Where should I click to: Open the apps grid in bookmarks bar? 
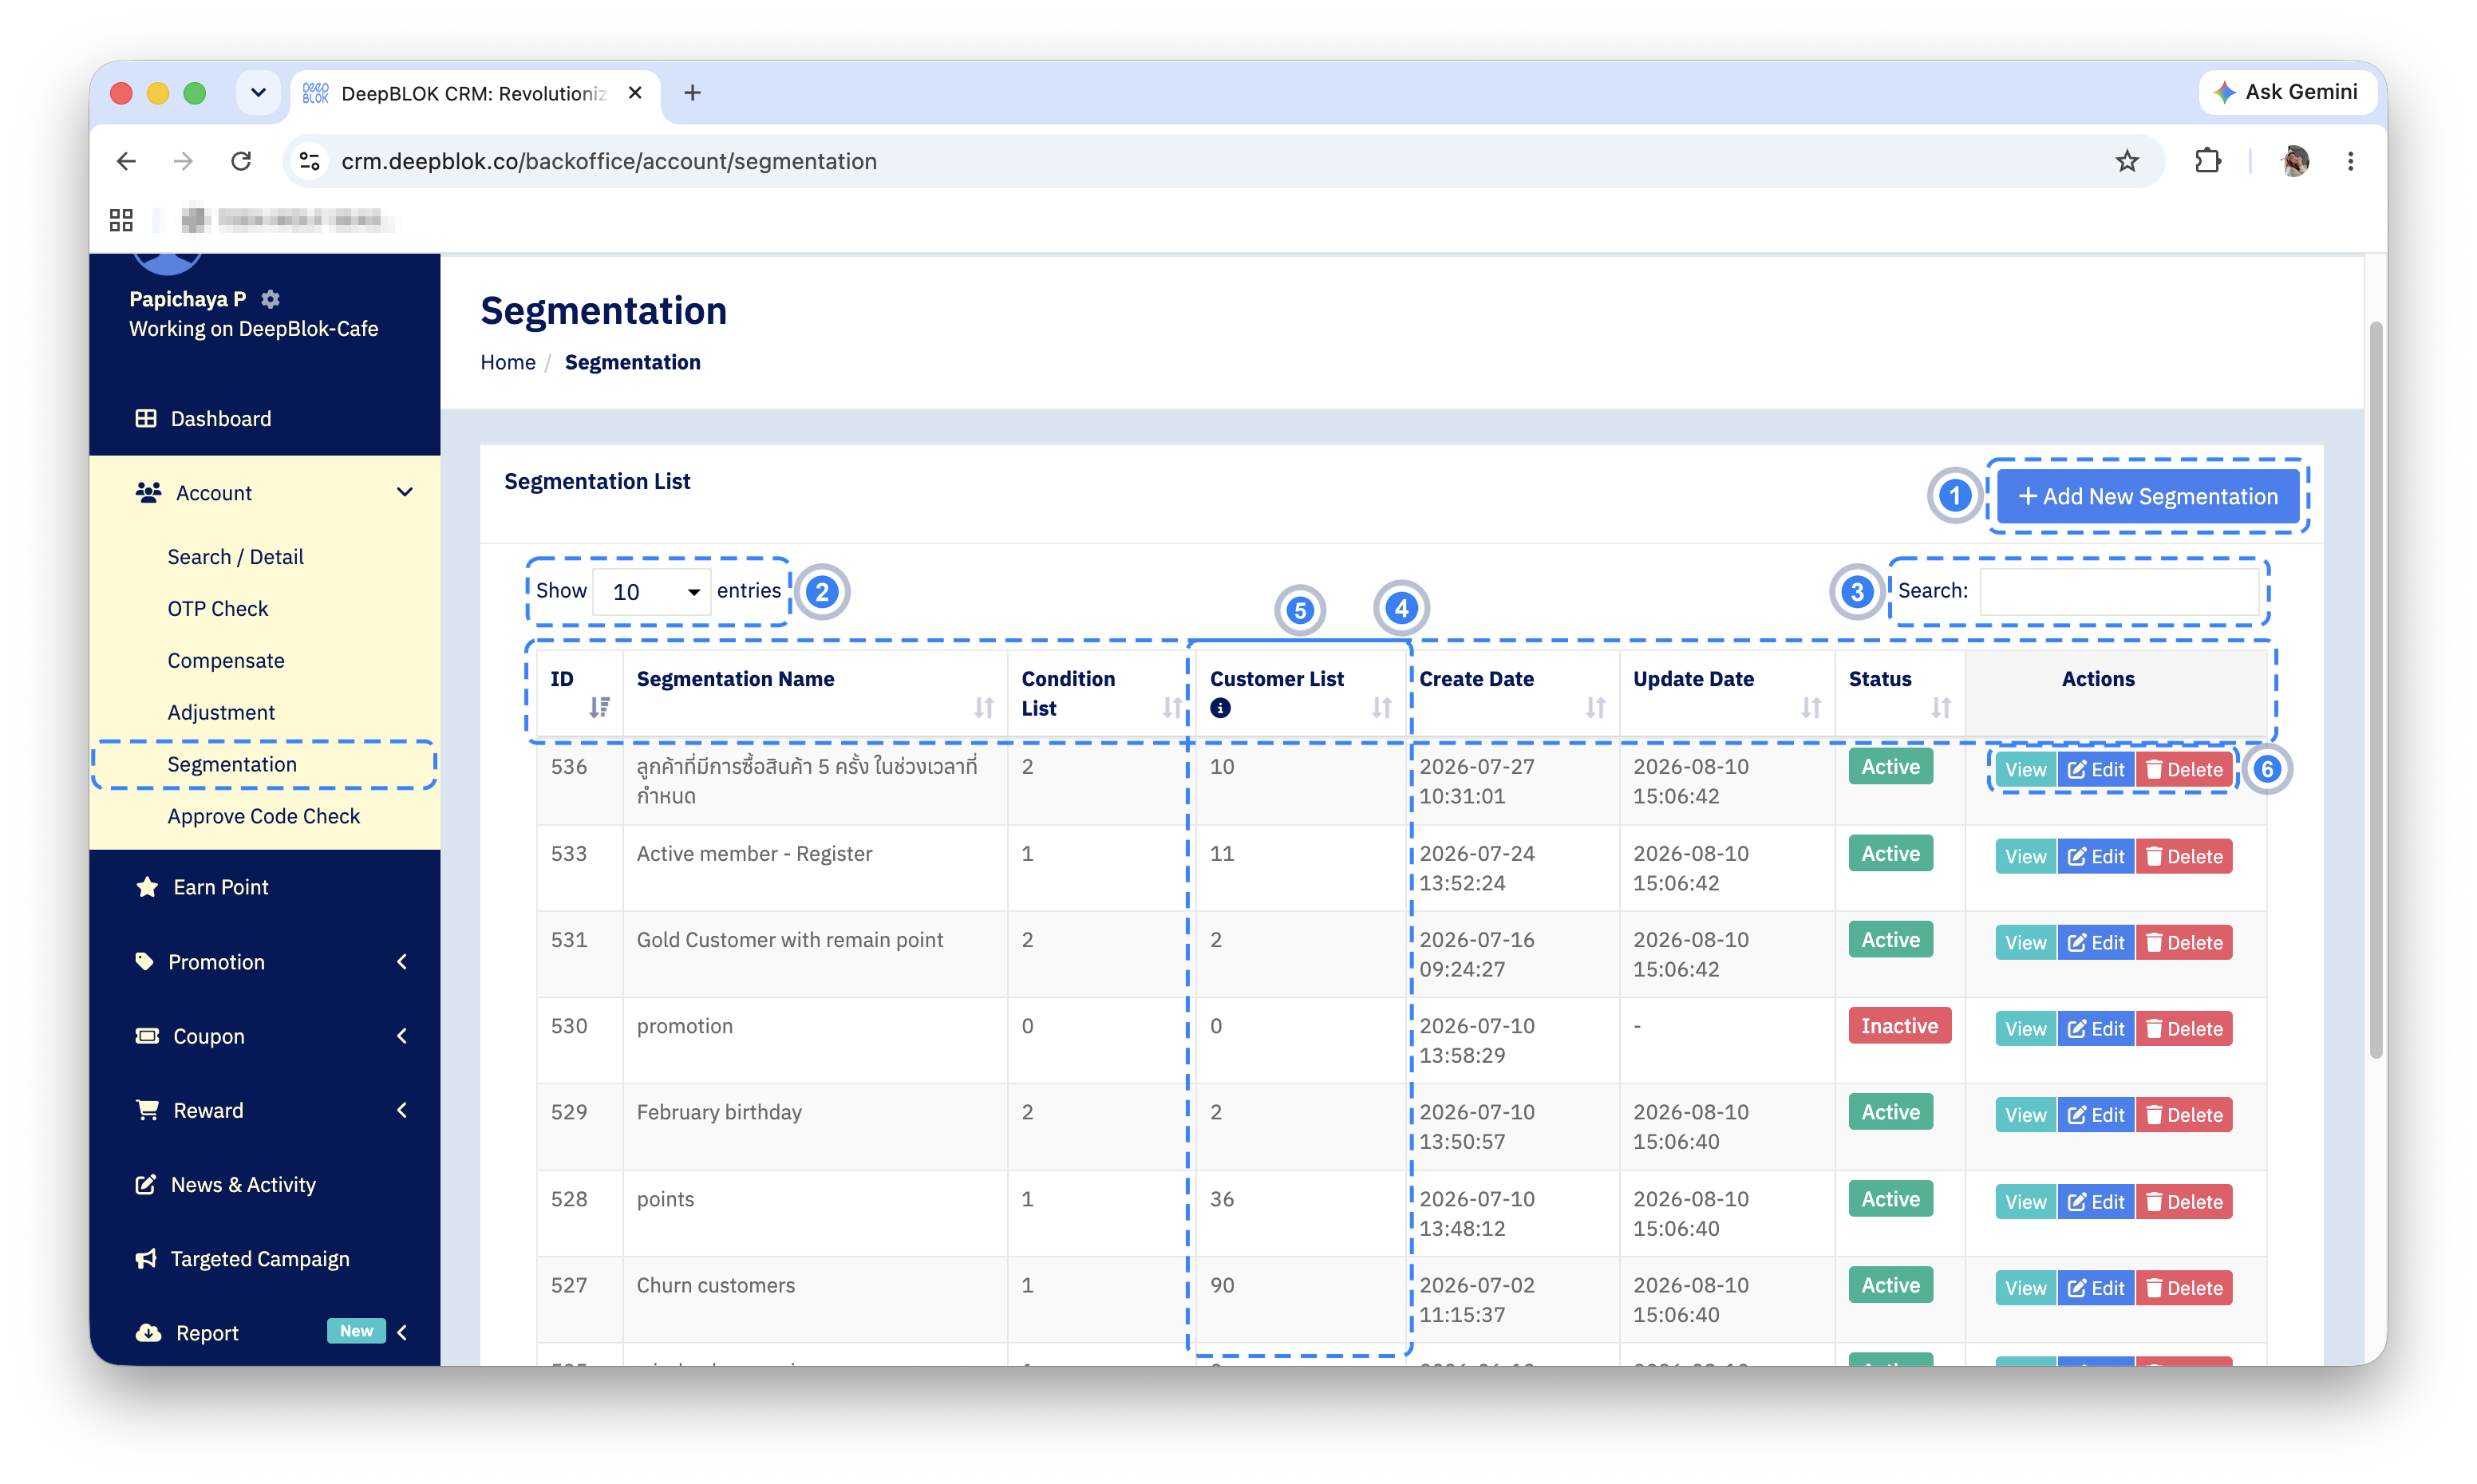[x=121, y=220]
